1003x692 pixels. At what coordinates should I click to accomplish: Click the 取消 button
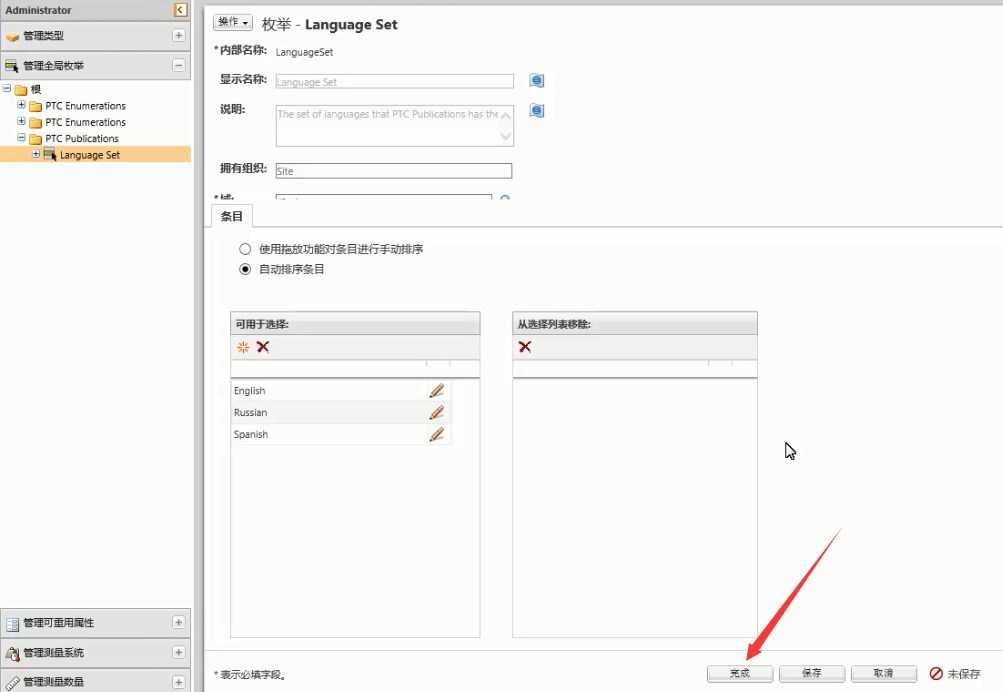[883, 674]
